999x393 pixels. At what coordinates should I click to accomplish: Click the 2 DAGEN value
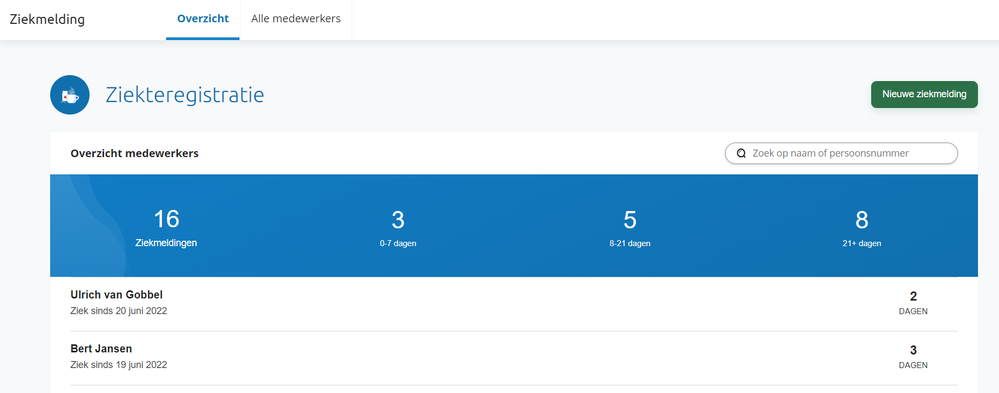point(913,303)
